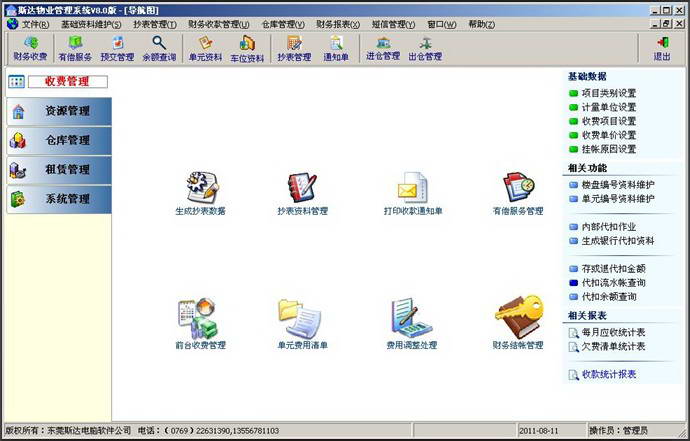The width and height of the screenshot is (690, 441).
Task: Click 代扣流水帐查询 link
Action: 613,283
